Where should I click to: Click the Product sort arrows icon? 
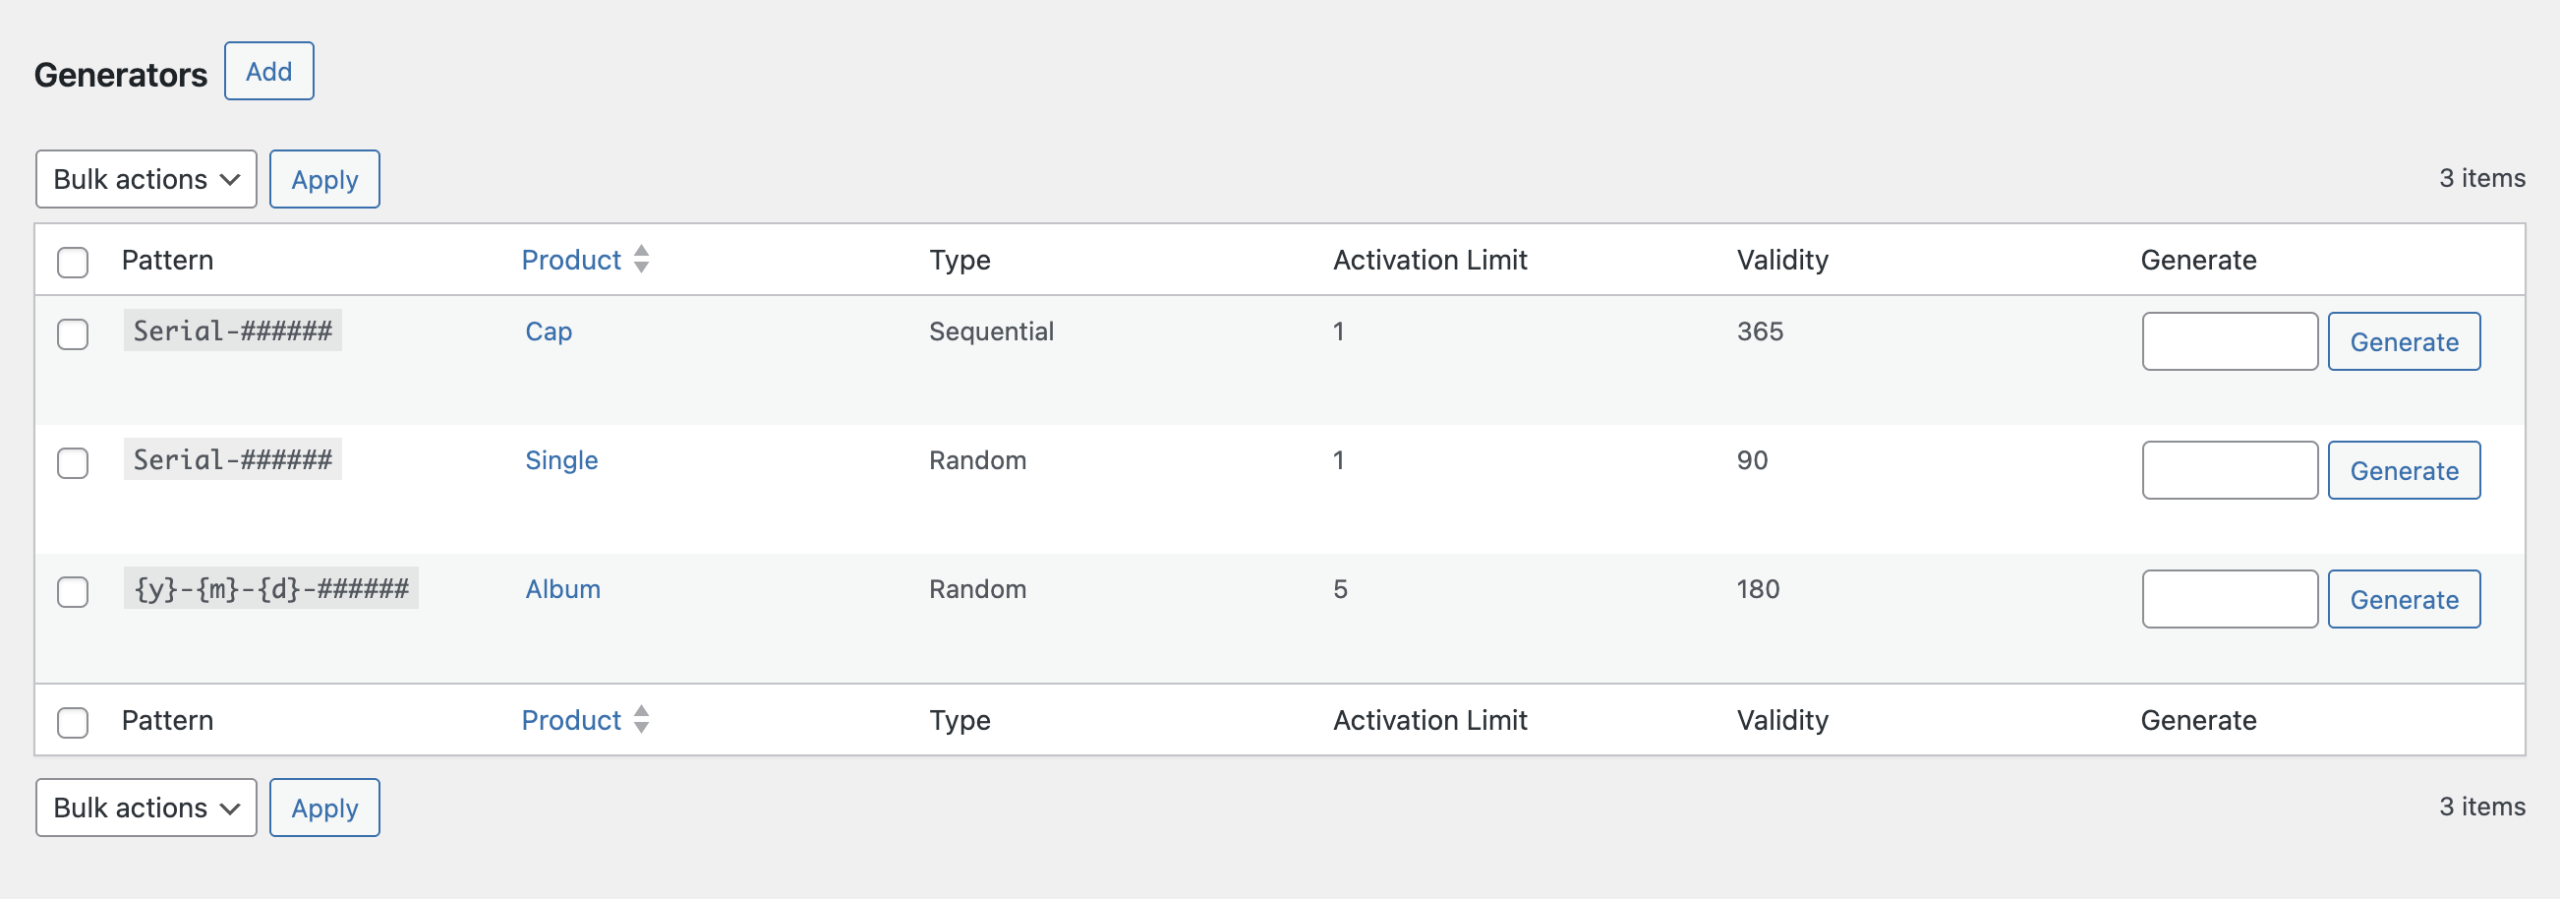point(641,259)
